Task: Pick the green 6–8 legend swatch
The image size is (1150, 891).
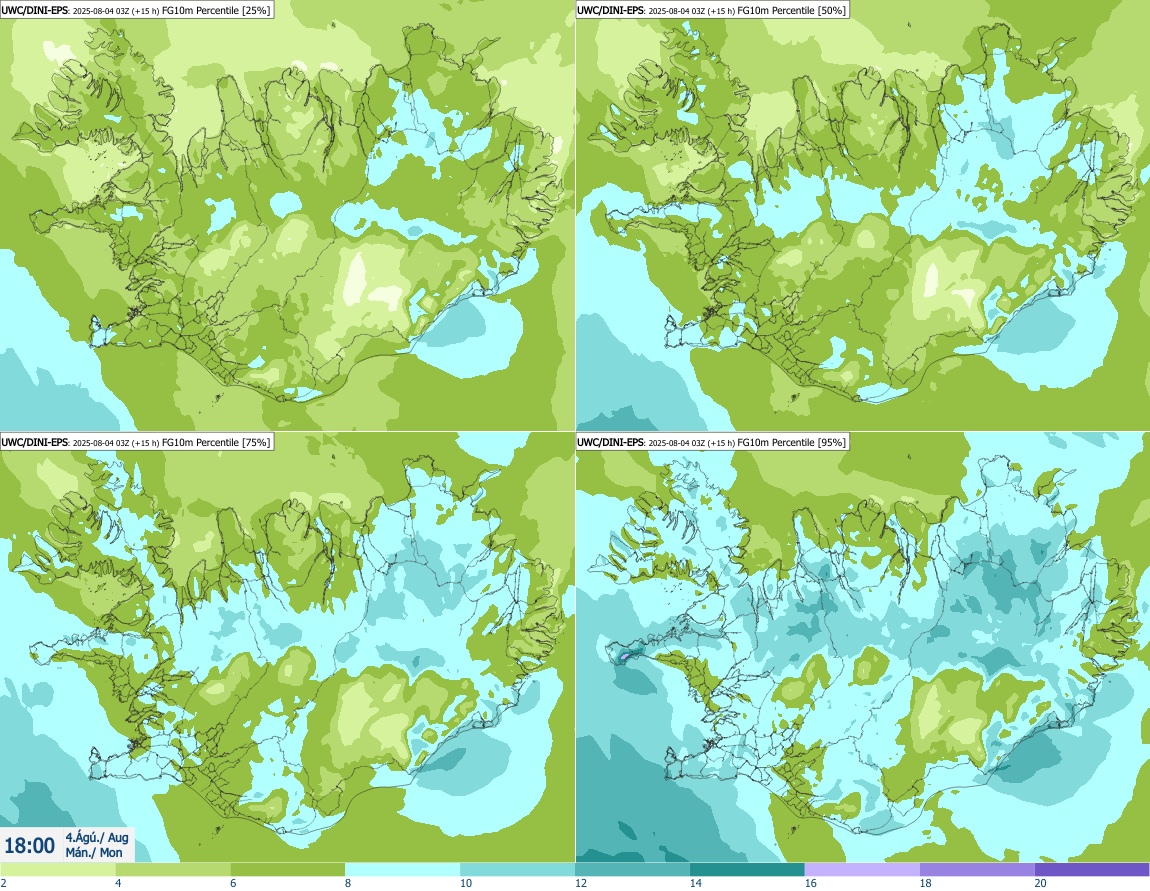Action: coord(288,870)
